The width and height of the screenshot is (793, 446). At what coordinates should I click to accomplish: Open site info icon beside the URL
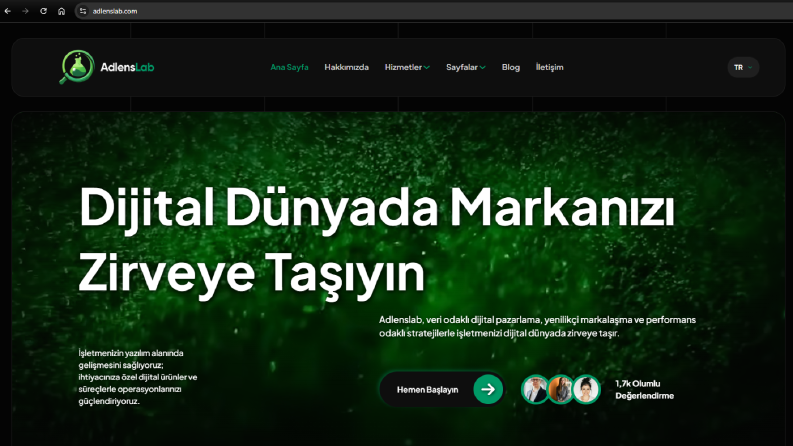click(83, 11)
